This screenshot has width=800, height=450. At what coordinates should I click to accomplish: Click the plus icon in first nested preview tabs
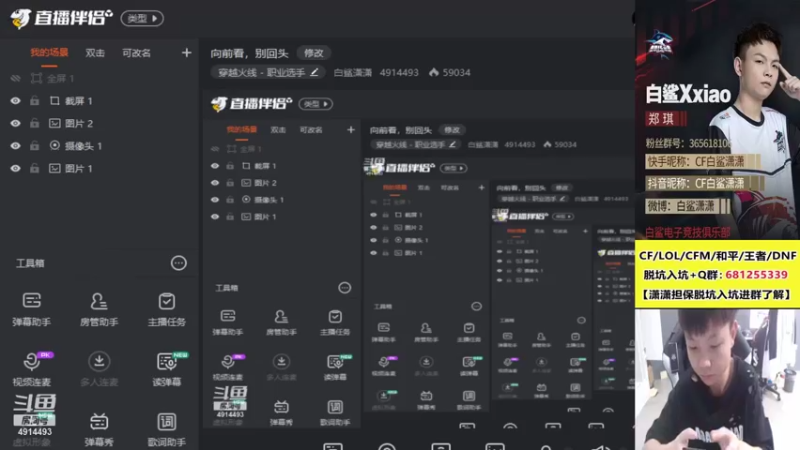[x=351, y=130]
